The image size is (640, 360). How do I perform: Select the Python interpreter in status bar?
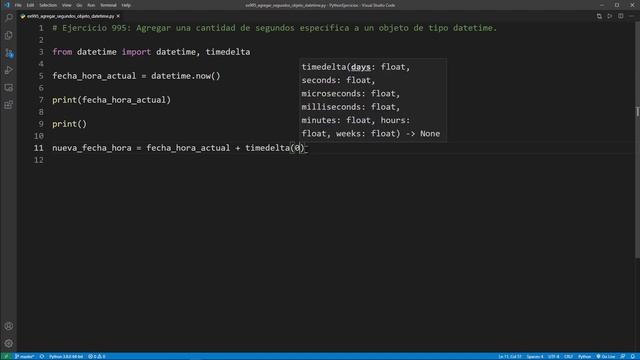point(66,356)
